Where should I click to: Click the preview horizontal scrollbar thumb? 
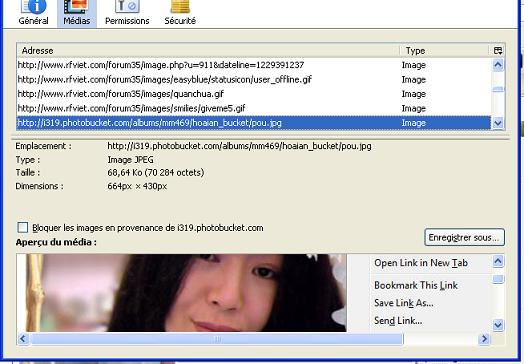coord(217,339)
